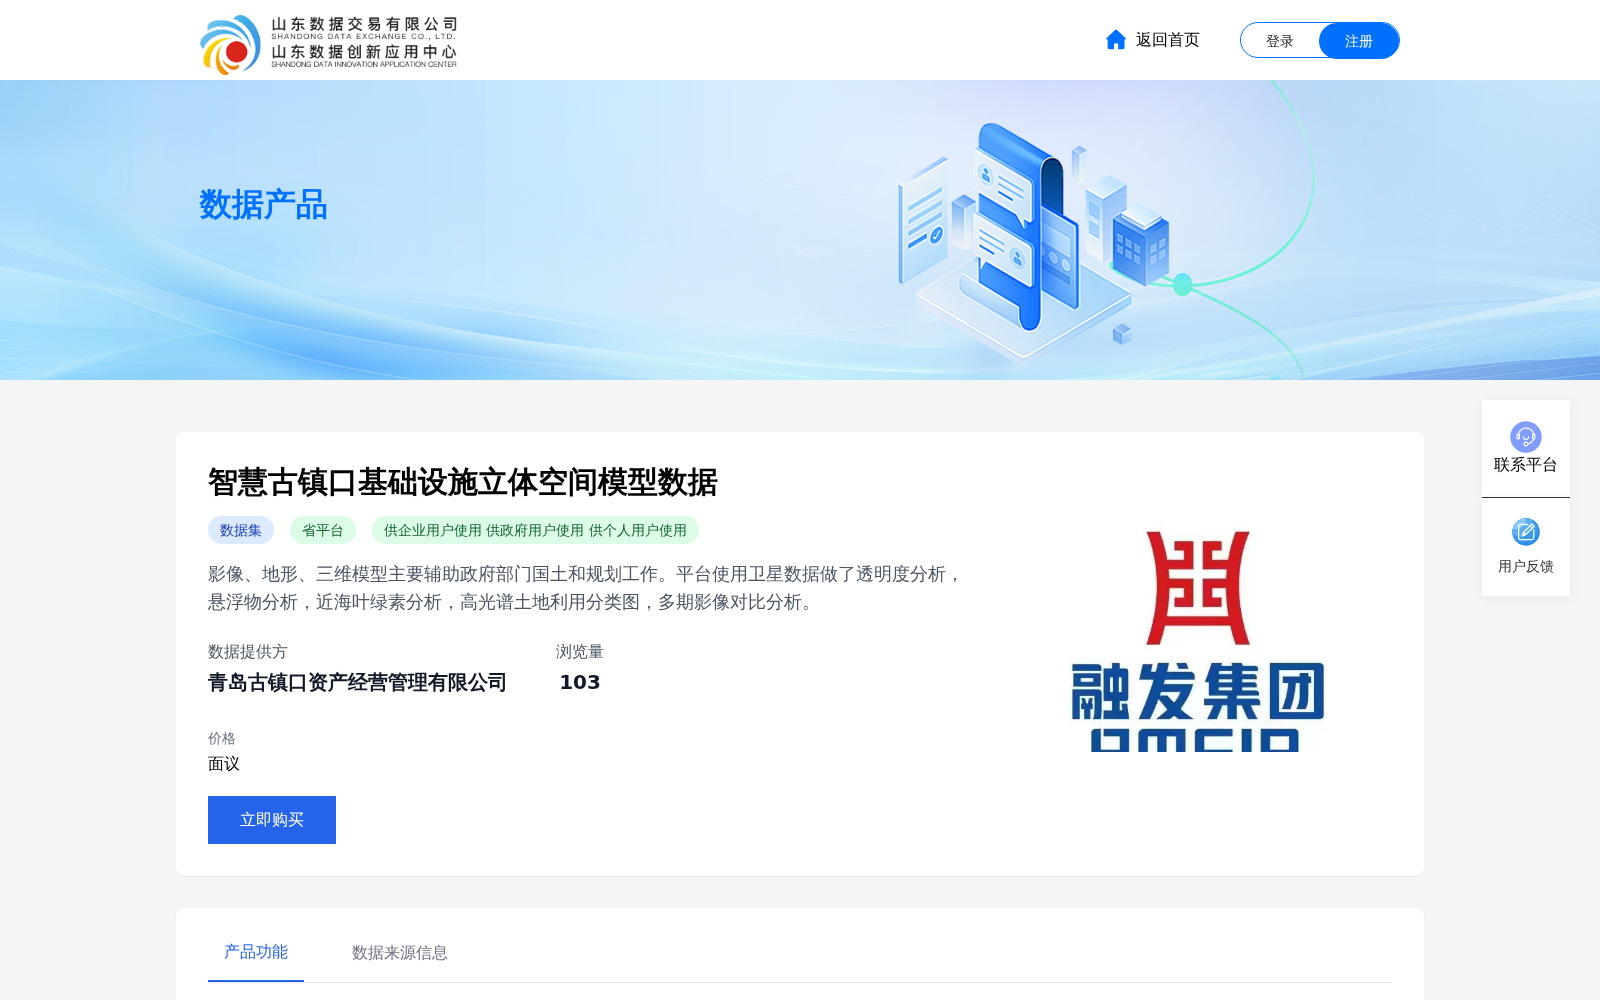The width and height of the screenshot is (1600, 1000).
Task: Click the price value 面议
Action: tap(224, 764)
